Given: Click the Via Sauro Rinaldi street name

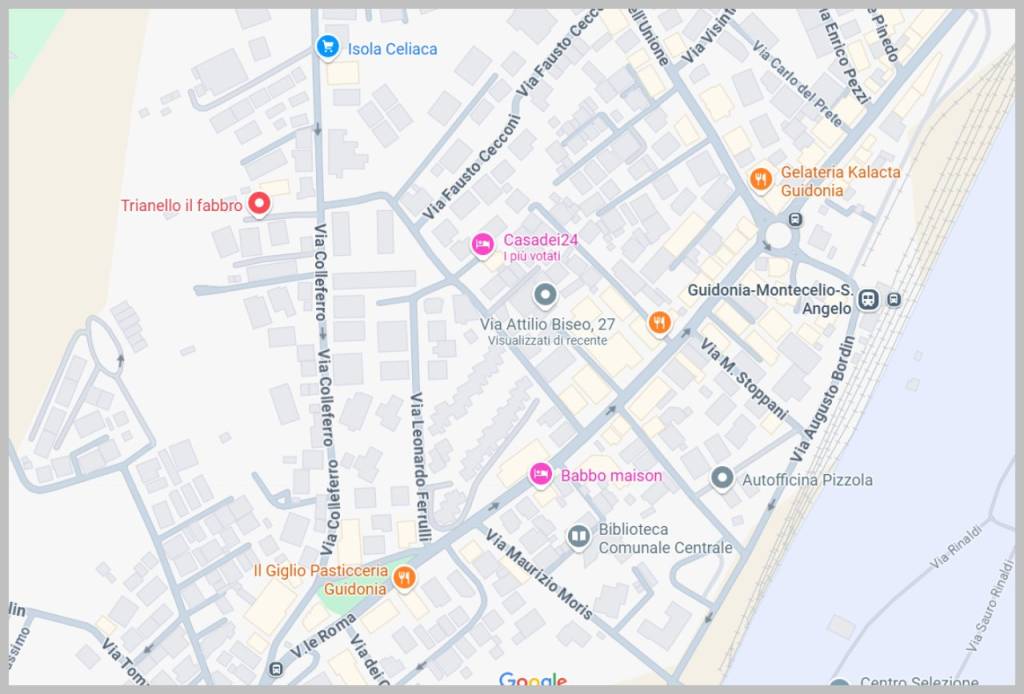Looking at the screenshot, I should 989,605.
